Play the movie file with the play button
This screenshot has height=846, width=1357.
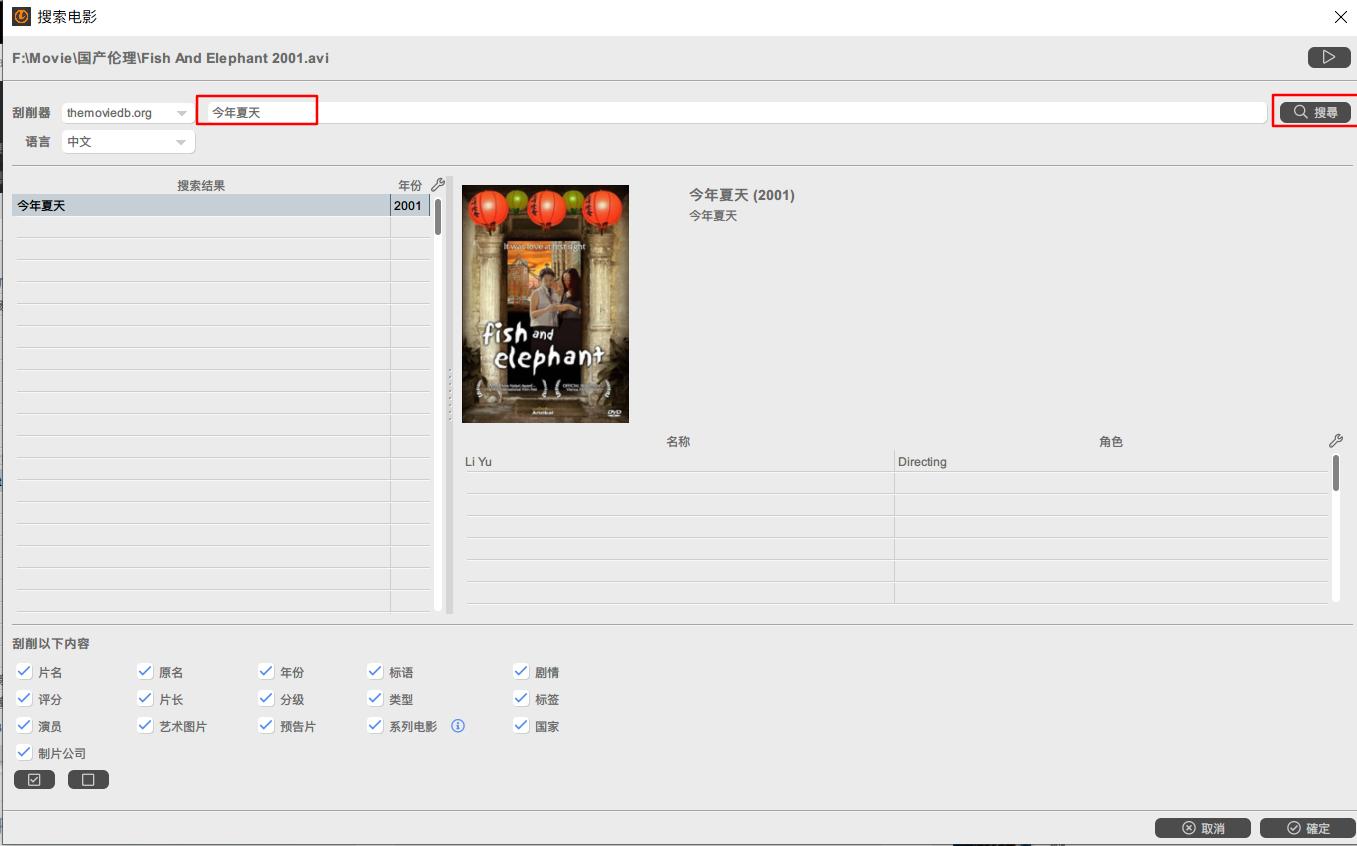tap(1328, 57)
